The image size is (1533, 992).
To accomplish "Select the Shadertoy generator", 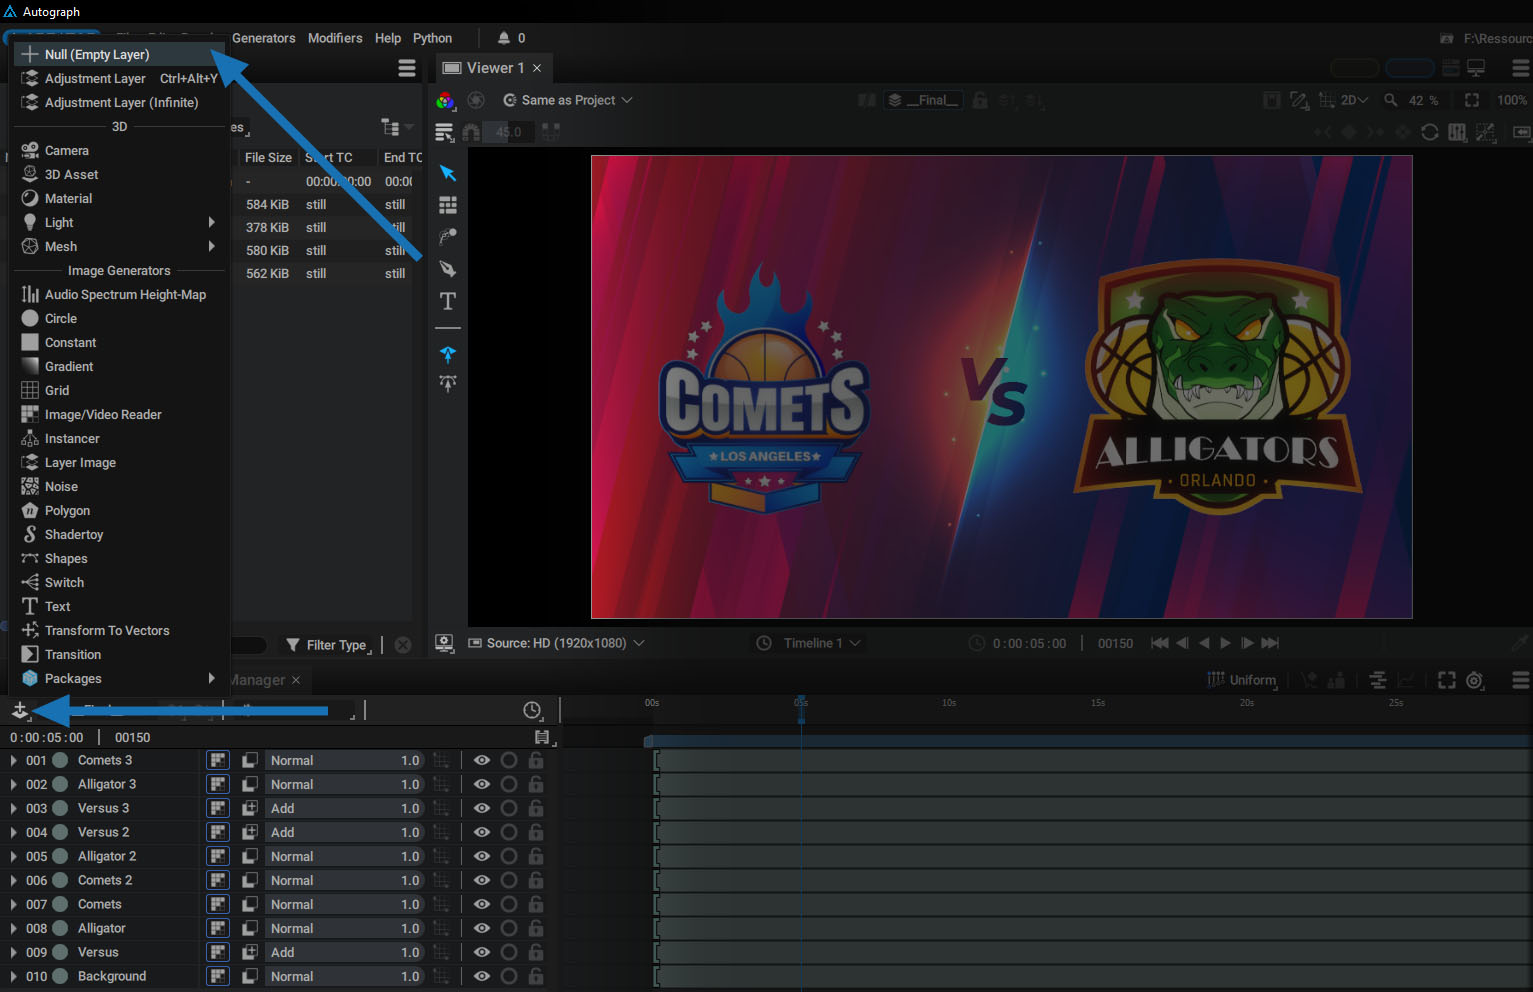I will (x=118, y=534).
